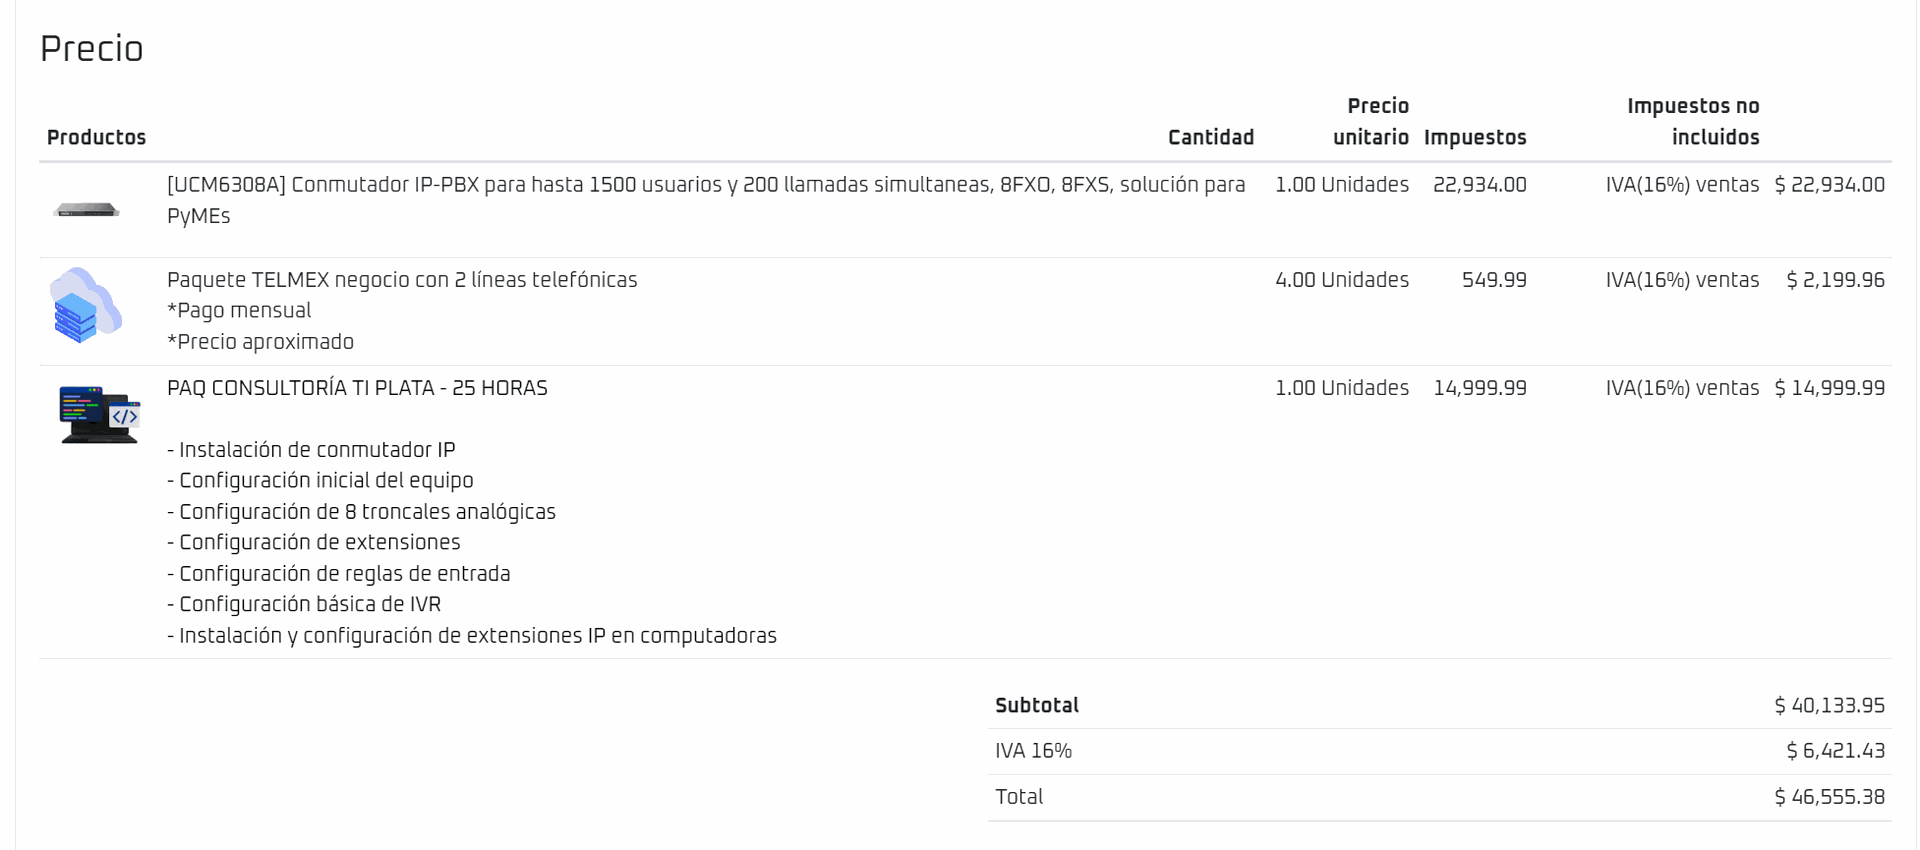Click the Precio unitario column header

click(x=1370, y=121)
